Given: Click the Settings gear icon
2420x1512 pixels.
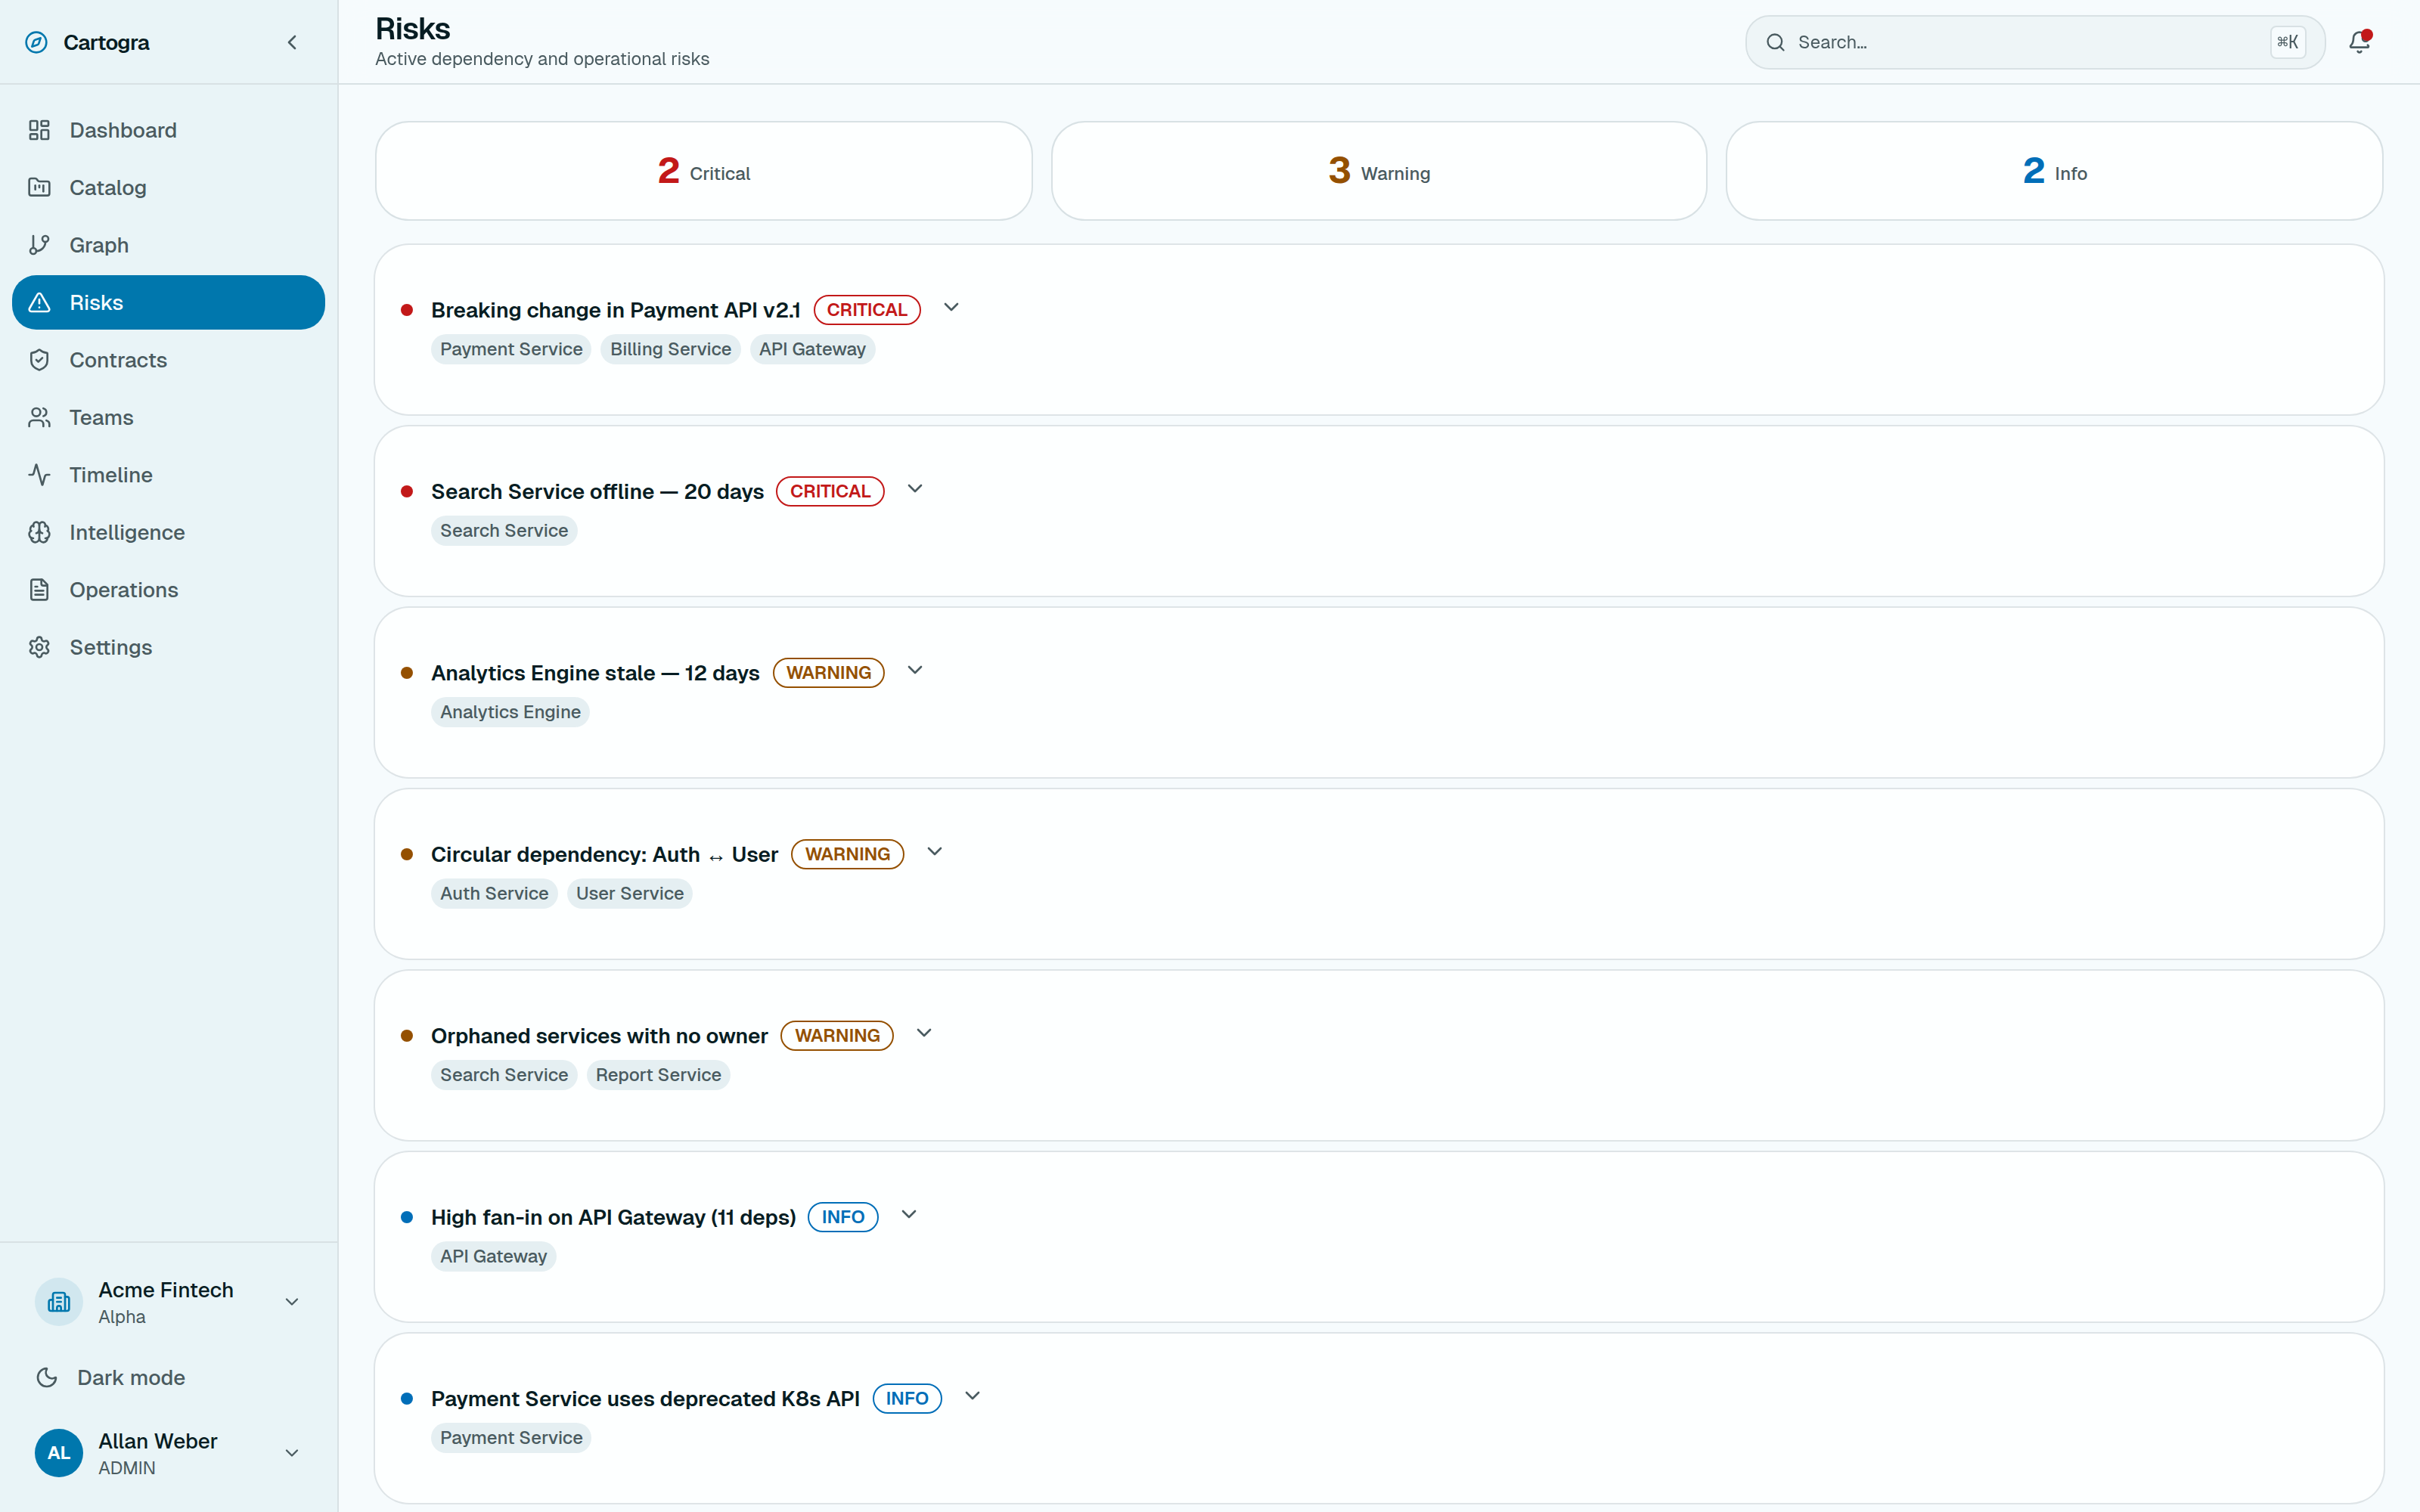Looking at the screenshot, I should (x=39, y=647).
